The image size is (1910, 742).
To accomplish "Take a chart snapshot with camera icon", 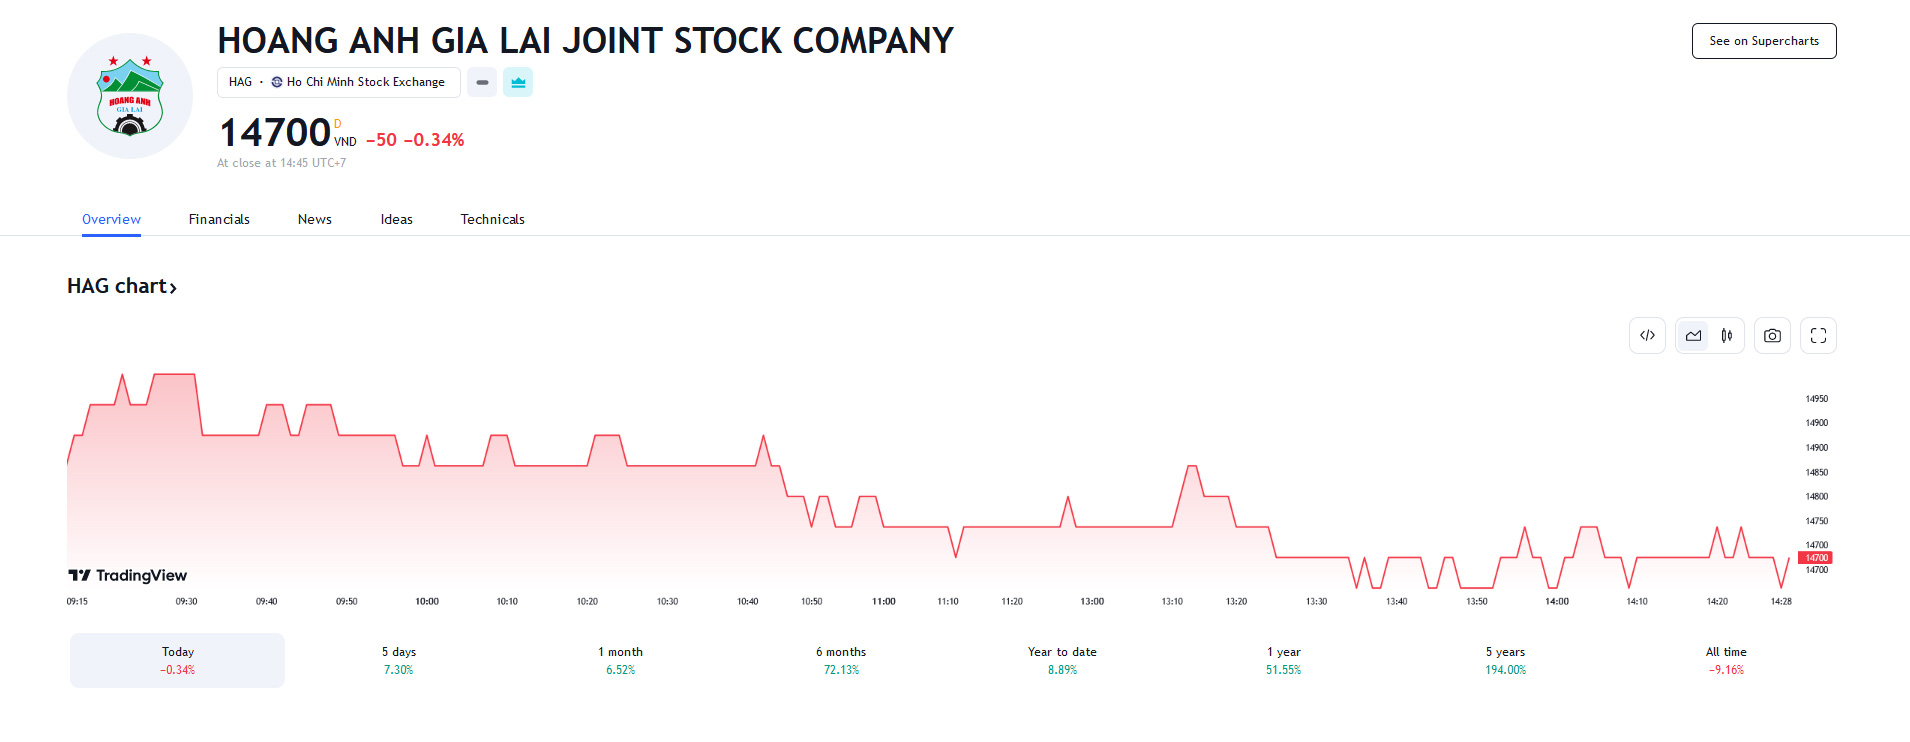I will 1772,336.
